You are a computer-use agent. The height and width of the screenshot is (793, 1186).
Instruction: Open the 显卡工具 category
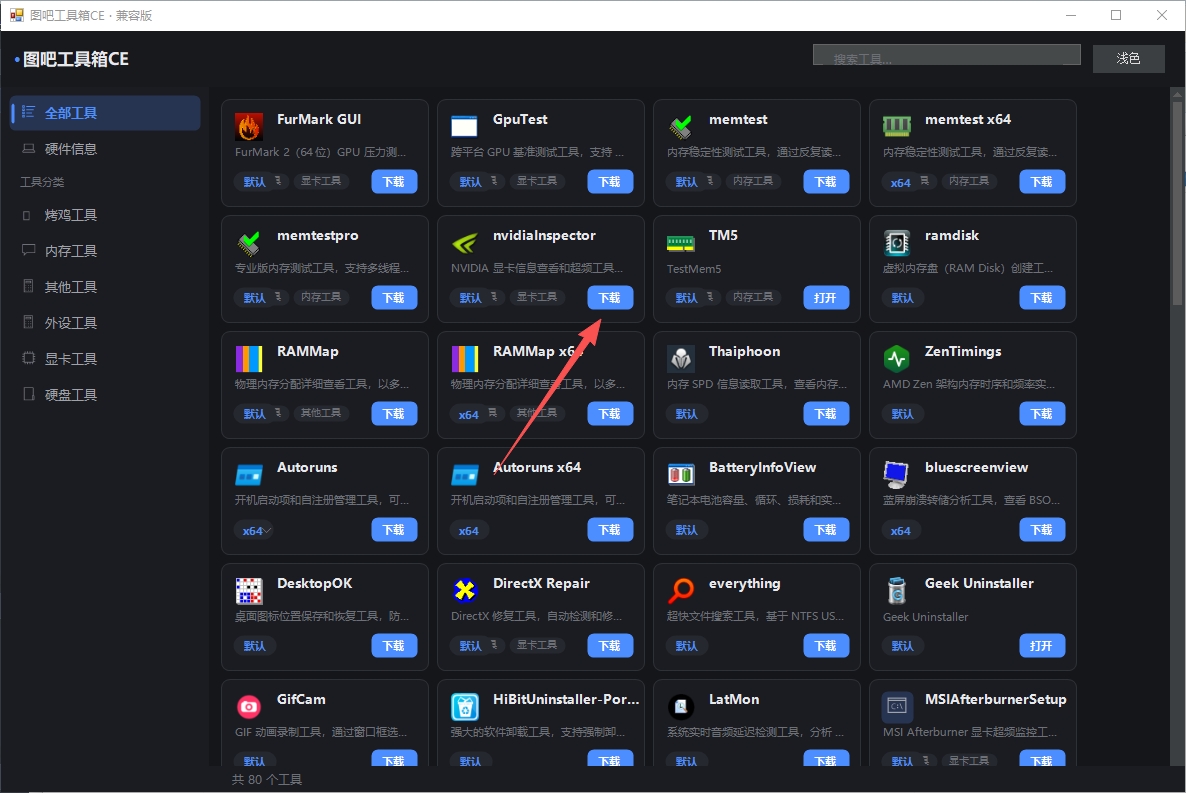(105, 359)
